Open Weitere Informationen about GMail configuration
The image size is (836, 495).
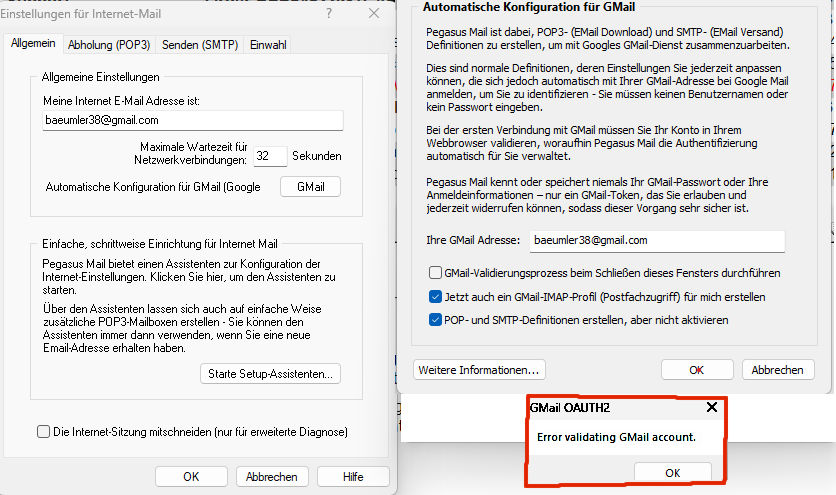tap(479, 370)
